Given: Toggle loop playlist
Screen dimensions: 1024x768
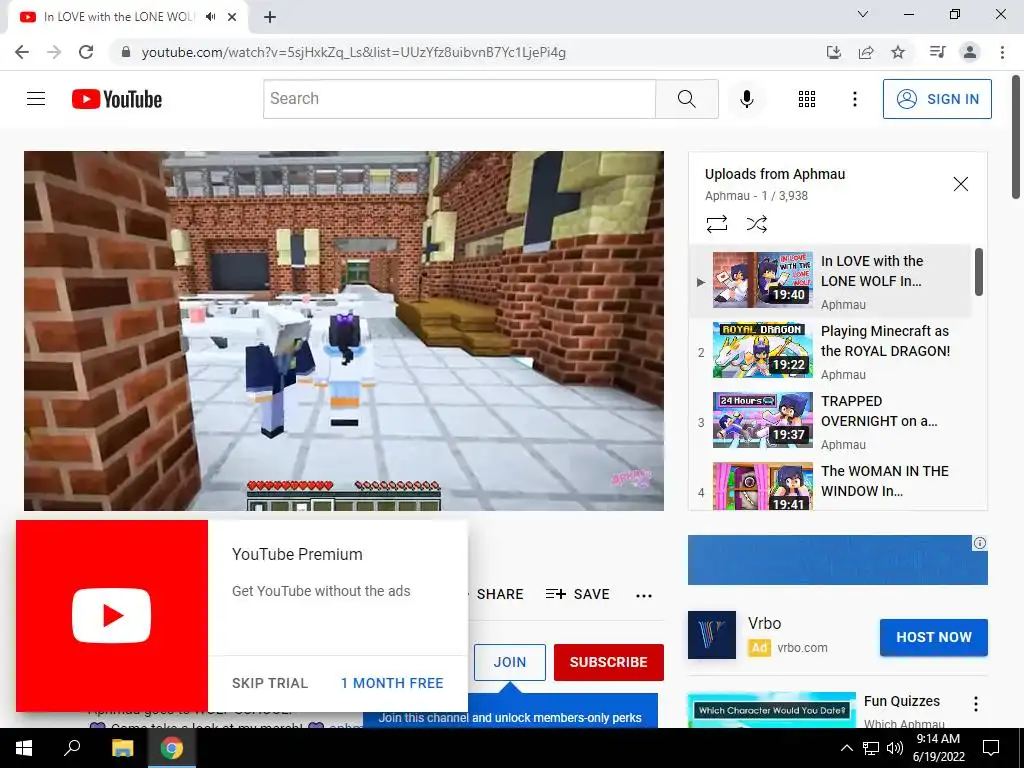Looking at the screenshot, I should click(716, 224).
